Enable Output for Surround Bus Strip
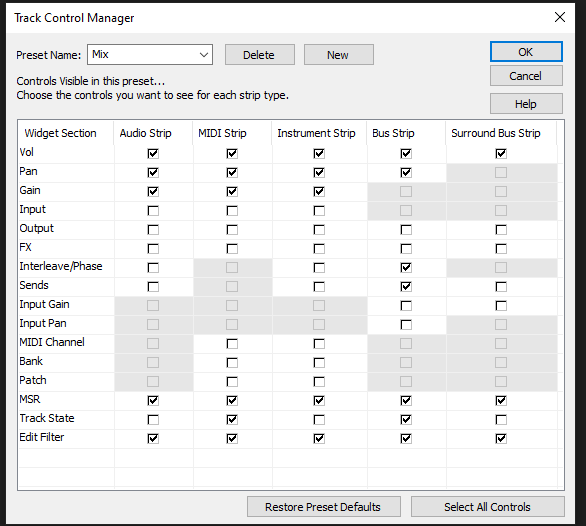The image size is (586, 526). 501,230
